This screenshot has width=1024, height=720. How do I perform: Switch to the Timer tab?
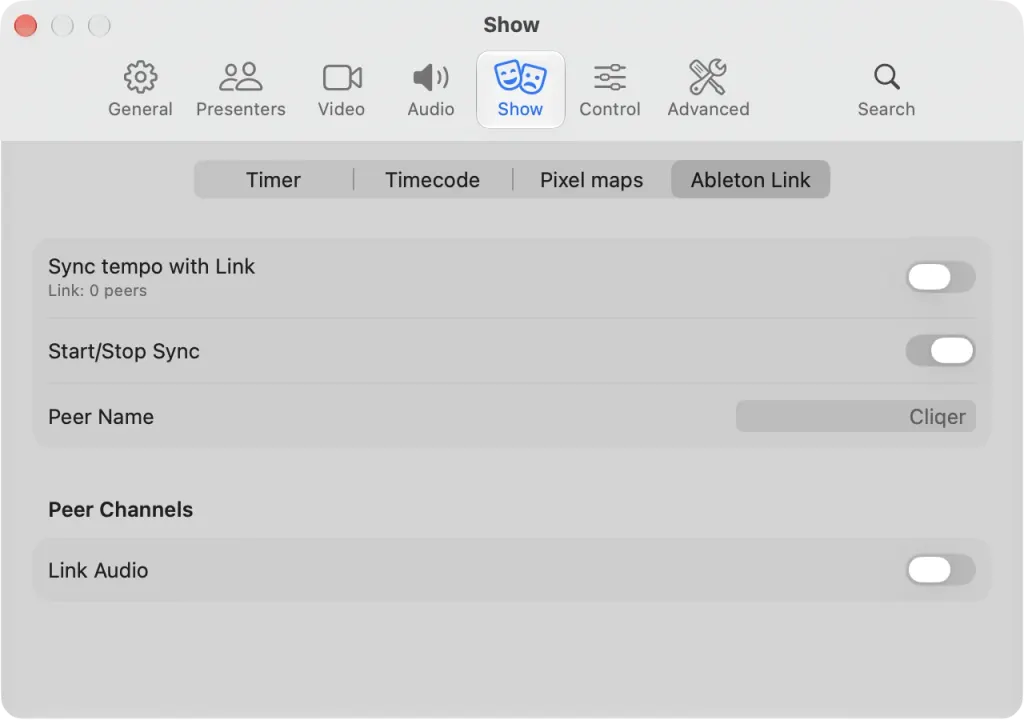pos(274,180)
